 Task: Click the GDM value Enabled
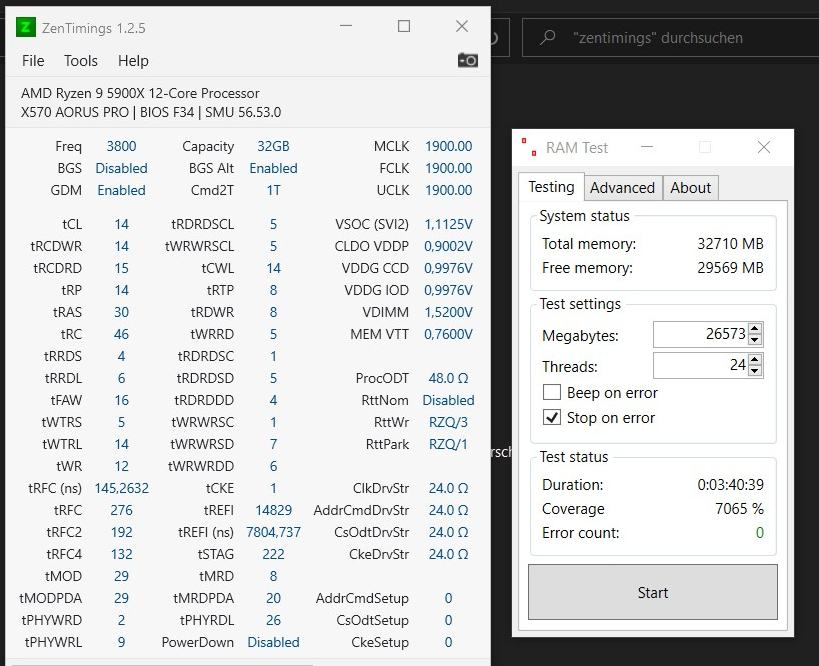coord(121,190)
